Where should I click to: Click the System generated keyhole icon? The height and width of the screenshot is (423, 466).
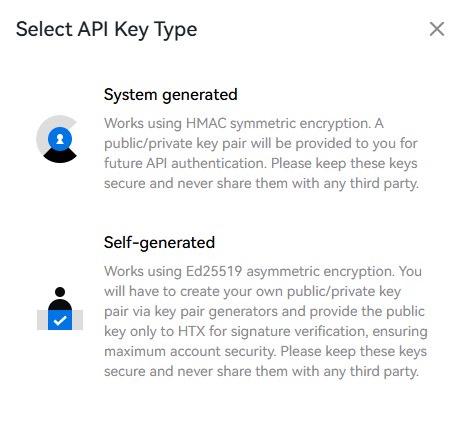pos(57,139)
